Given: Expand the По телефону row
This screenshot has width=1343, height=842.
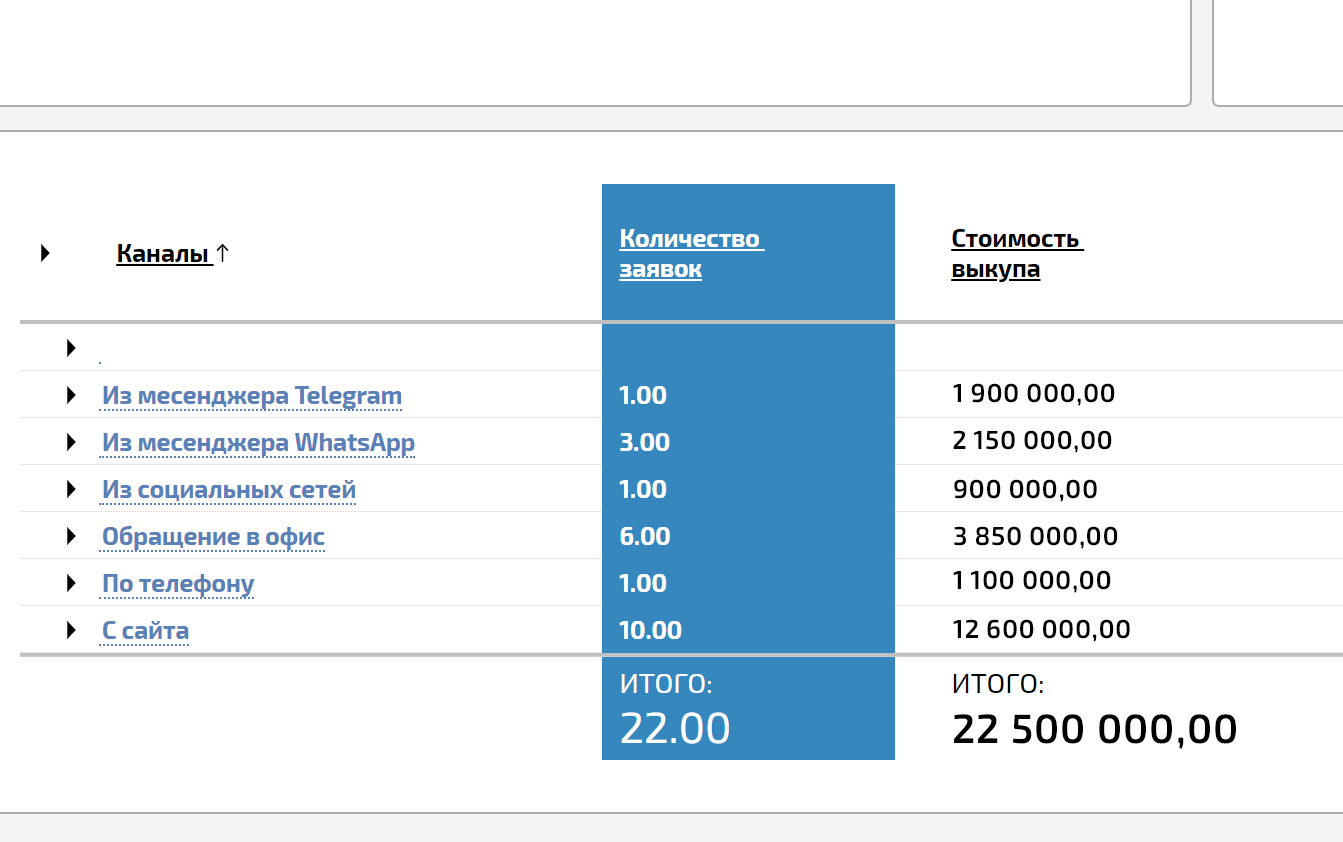Looking at the screenshot, I should (71, 583).
